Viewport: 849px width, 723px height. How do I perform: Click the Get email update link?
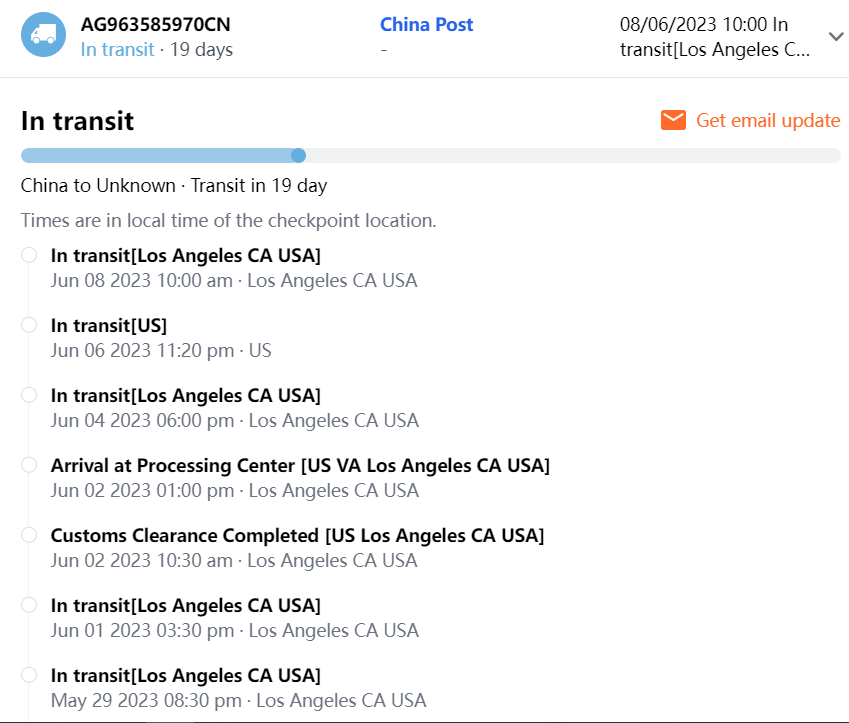767,120
